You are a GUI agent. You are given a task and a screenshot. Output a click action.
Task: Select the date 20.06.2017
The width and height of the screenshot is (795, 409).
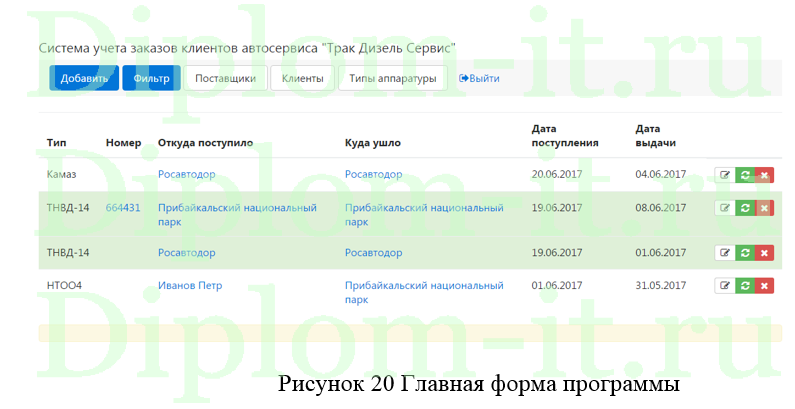[x=557, y=174]
